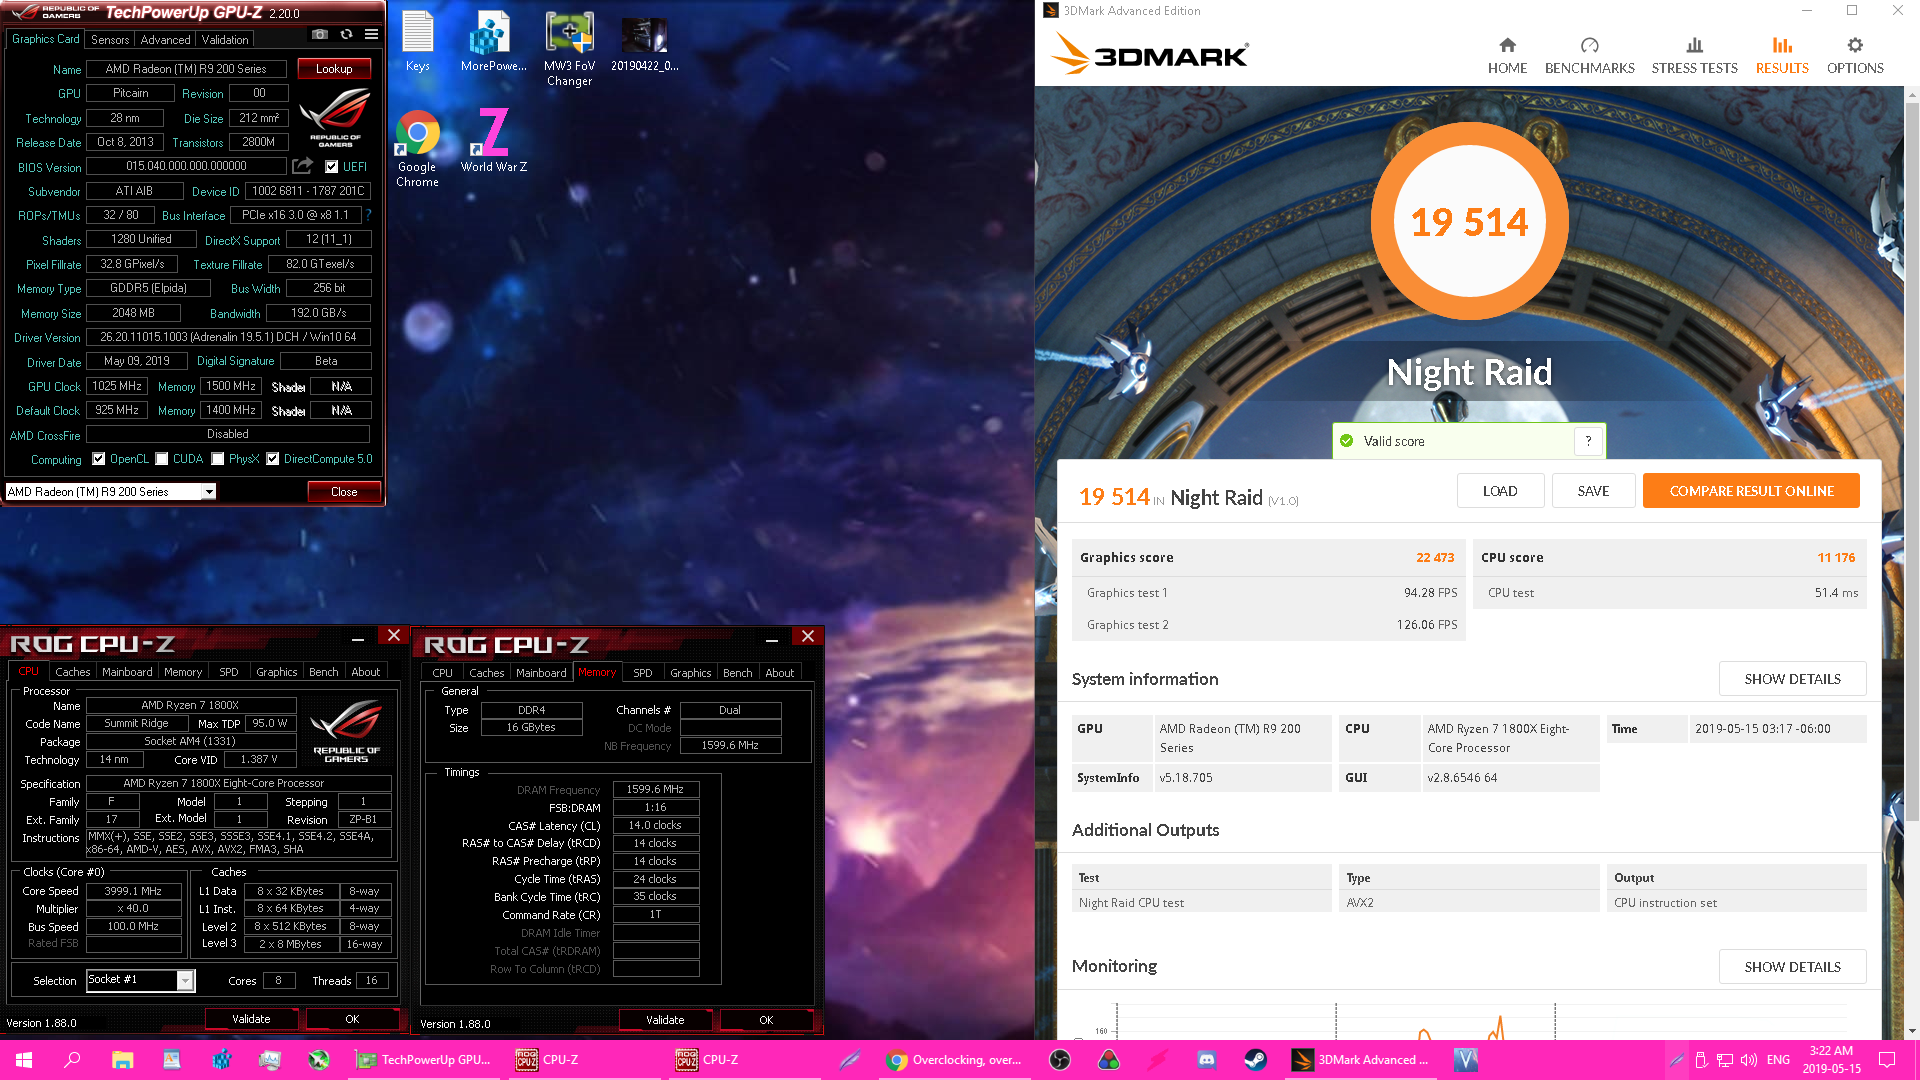1920x1080 pixels.
Task: Click OK in right CPU-Z window
Action: [x=766, y=1020]
